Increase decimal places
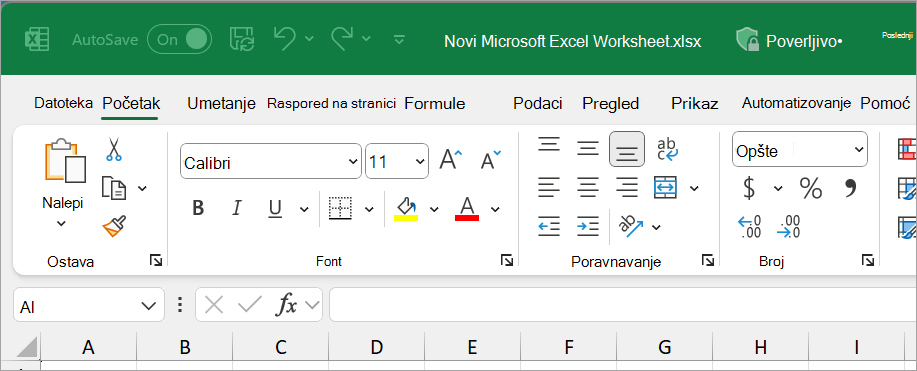The height and width of the screenshot is (371, 917). coord(749,226)
